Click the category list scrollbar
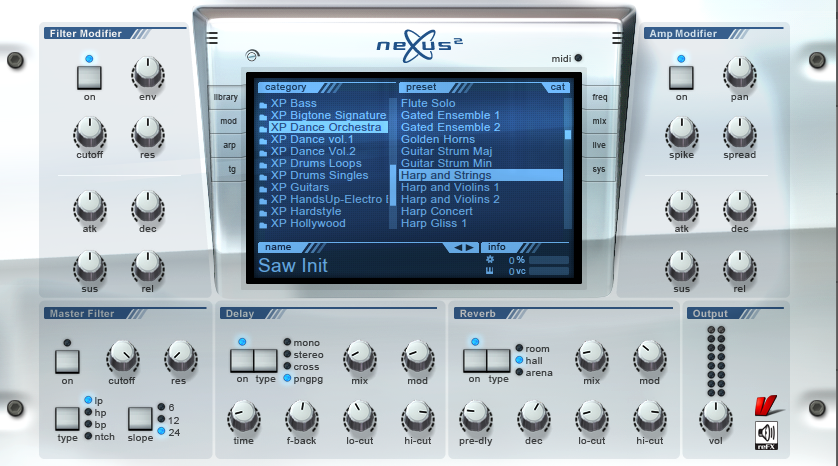This screenshot has width=838, height=466. coord(393,163)
